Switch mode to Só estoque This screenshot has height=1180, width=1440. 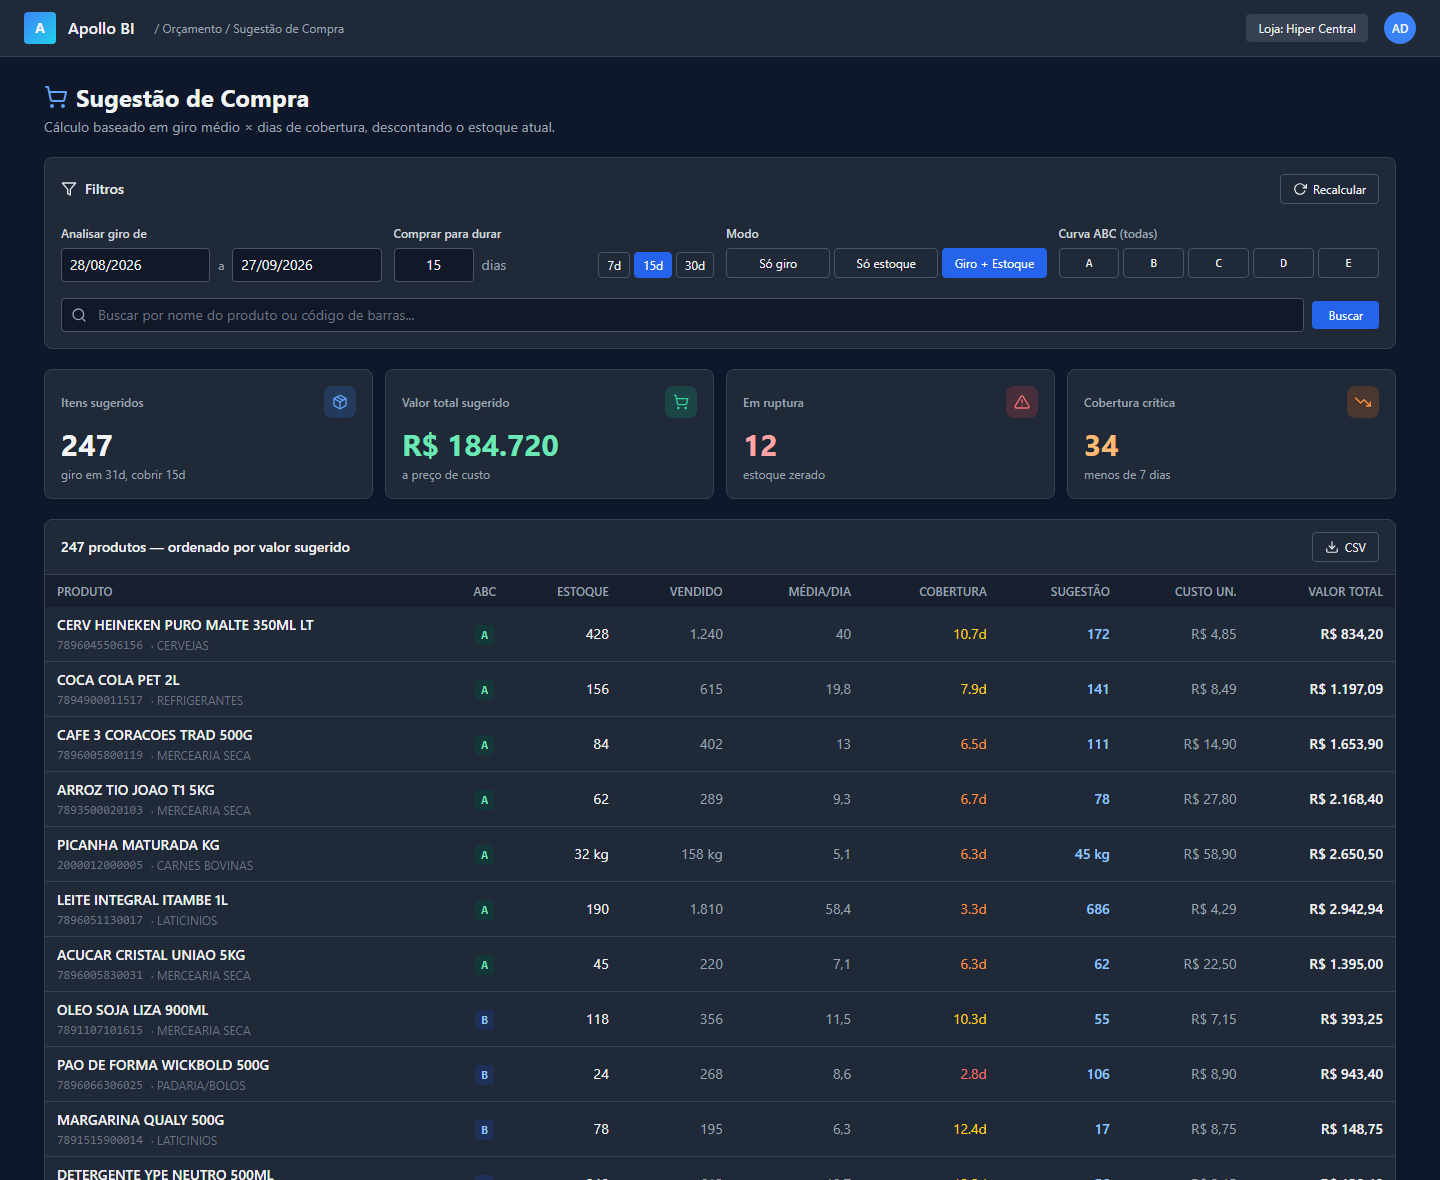(886, 263)
